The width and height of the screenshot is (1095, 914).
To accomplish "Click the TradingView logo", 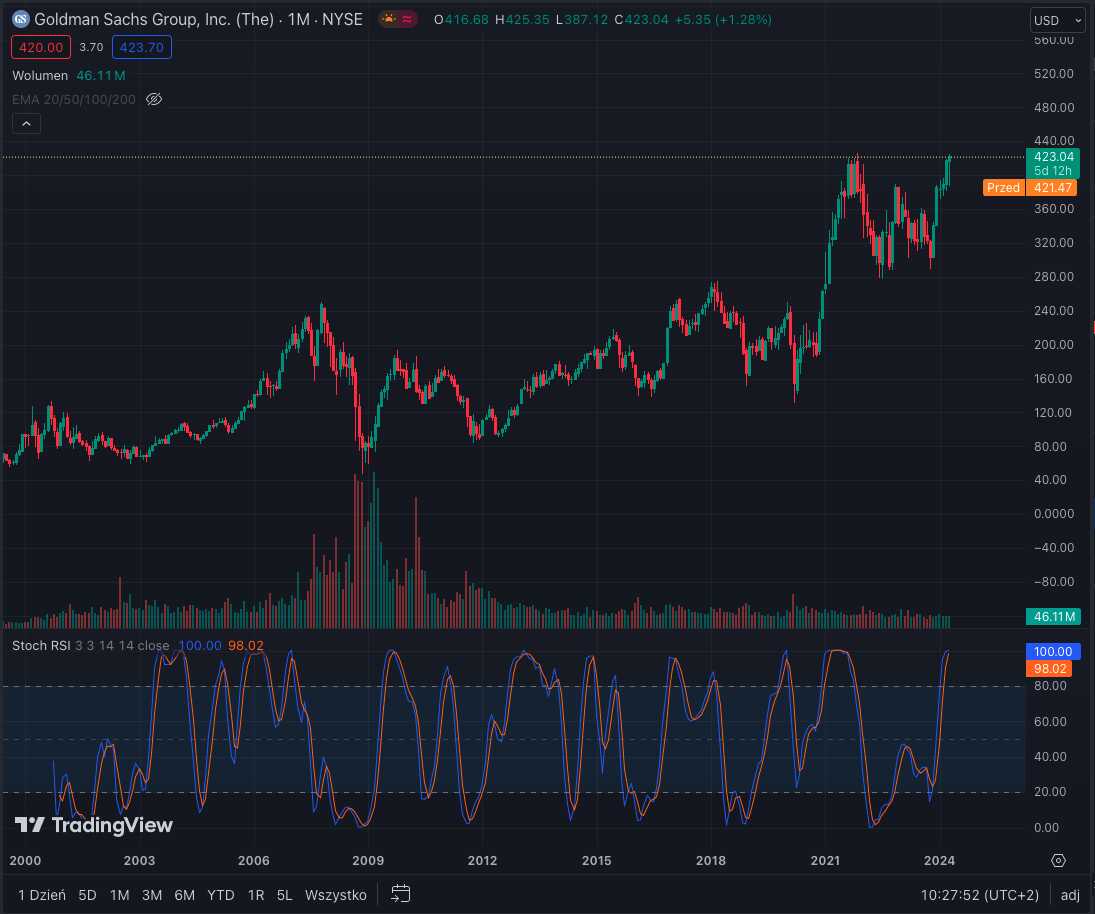I will click(94, 825).
